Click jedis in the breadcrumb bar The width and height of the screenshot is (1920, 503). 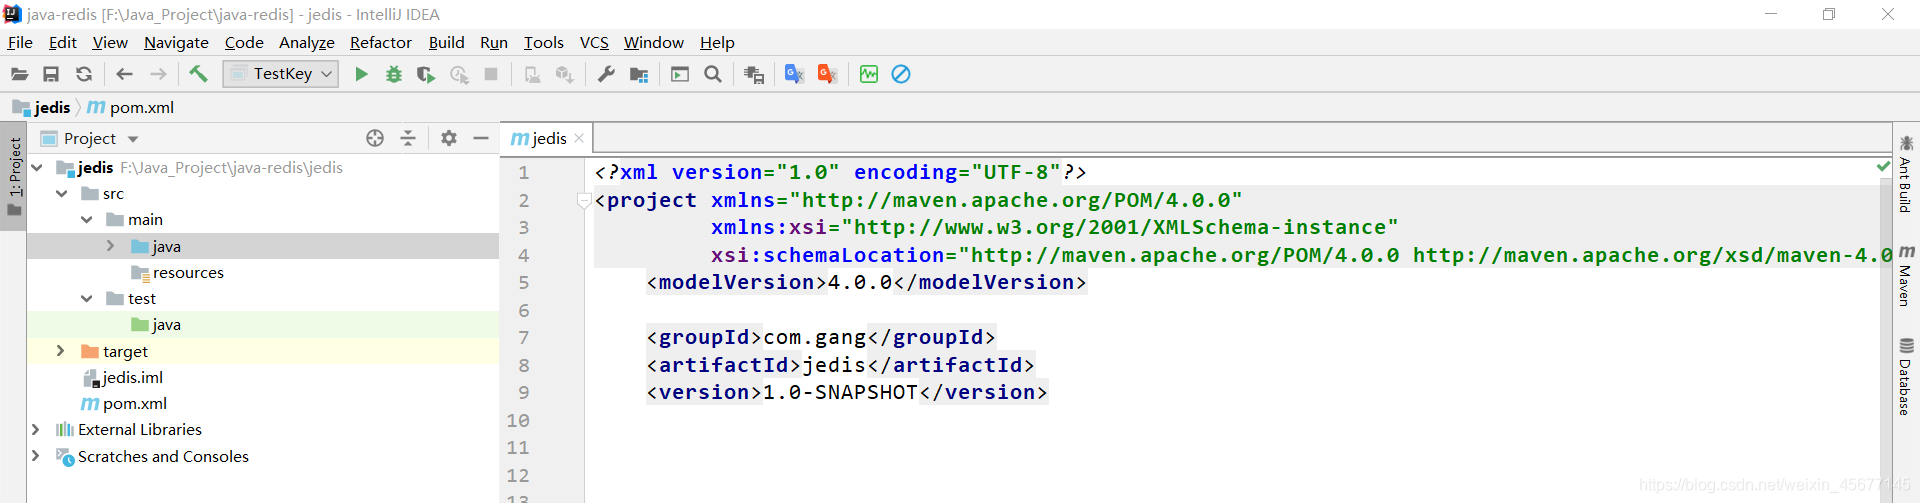(x=42, y=107)
